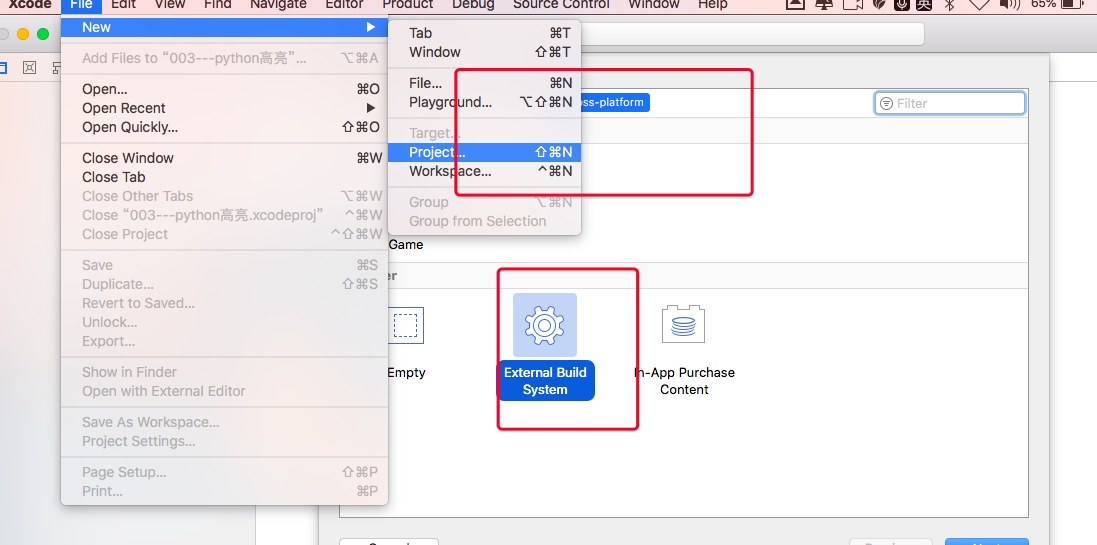Choose File... in the New submenu
Screen dimensions: 1097x545
(x=484, y=83)
